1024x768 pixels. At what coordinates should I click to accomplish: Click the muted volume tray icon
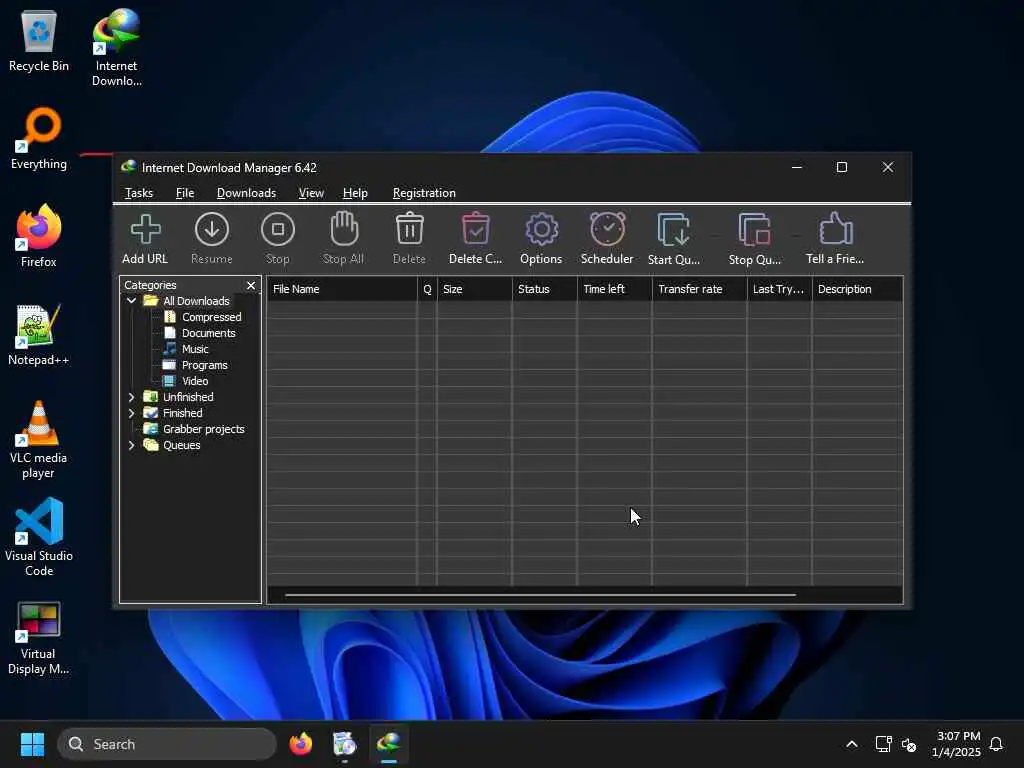[x=908, y=744]
